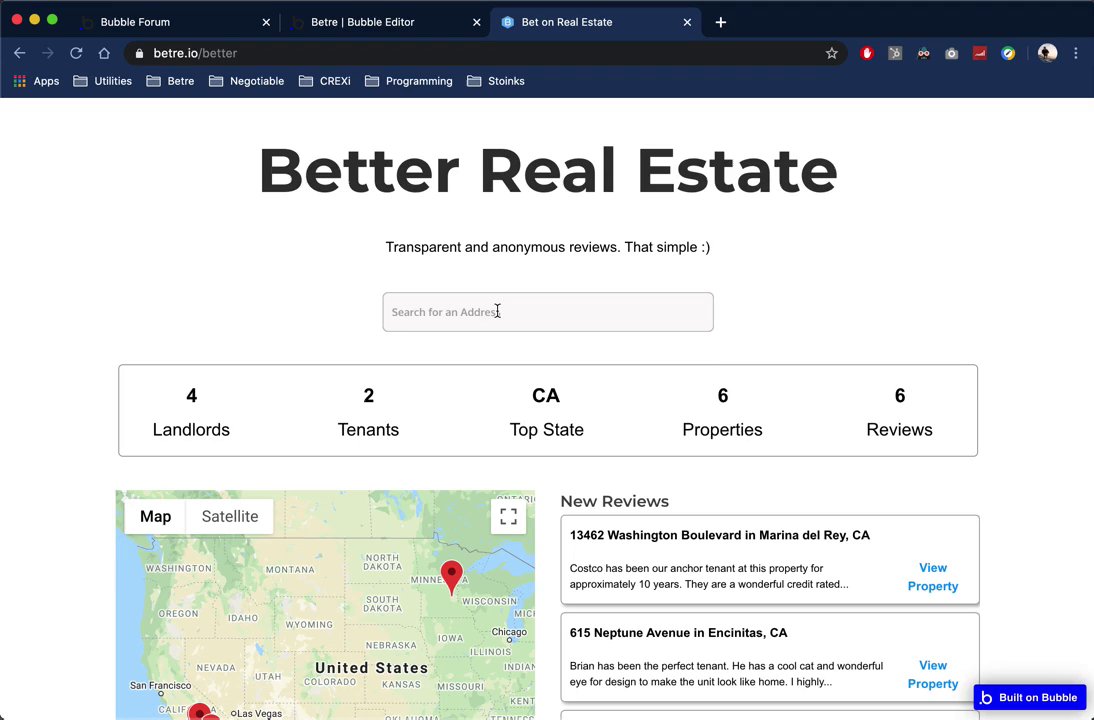View Property for 615 Neptune Avenue
Screen dimensions: 1094x720
932,675
